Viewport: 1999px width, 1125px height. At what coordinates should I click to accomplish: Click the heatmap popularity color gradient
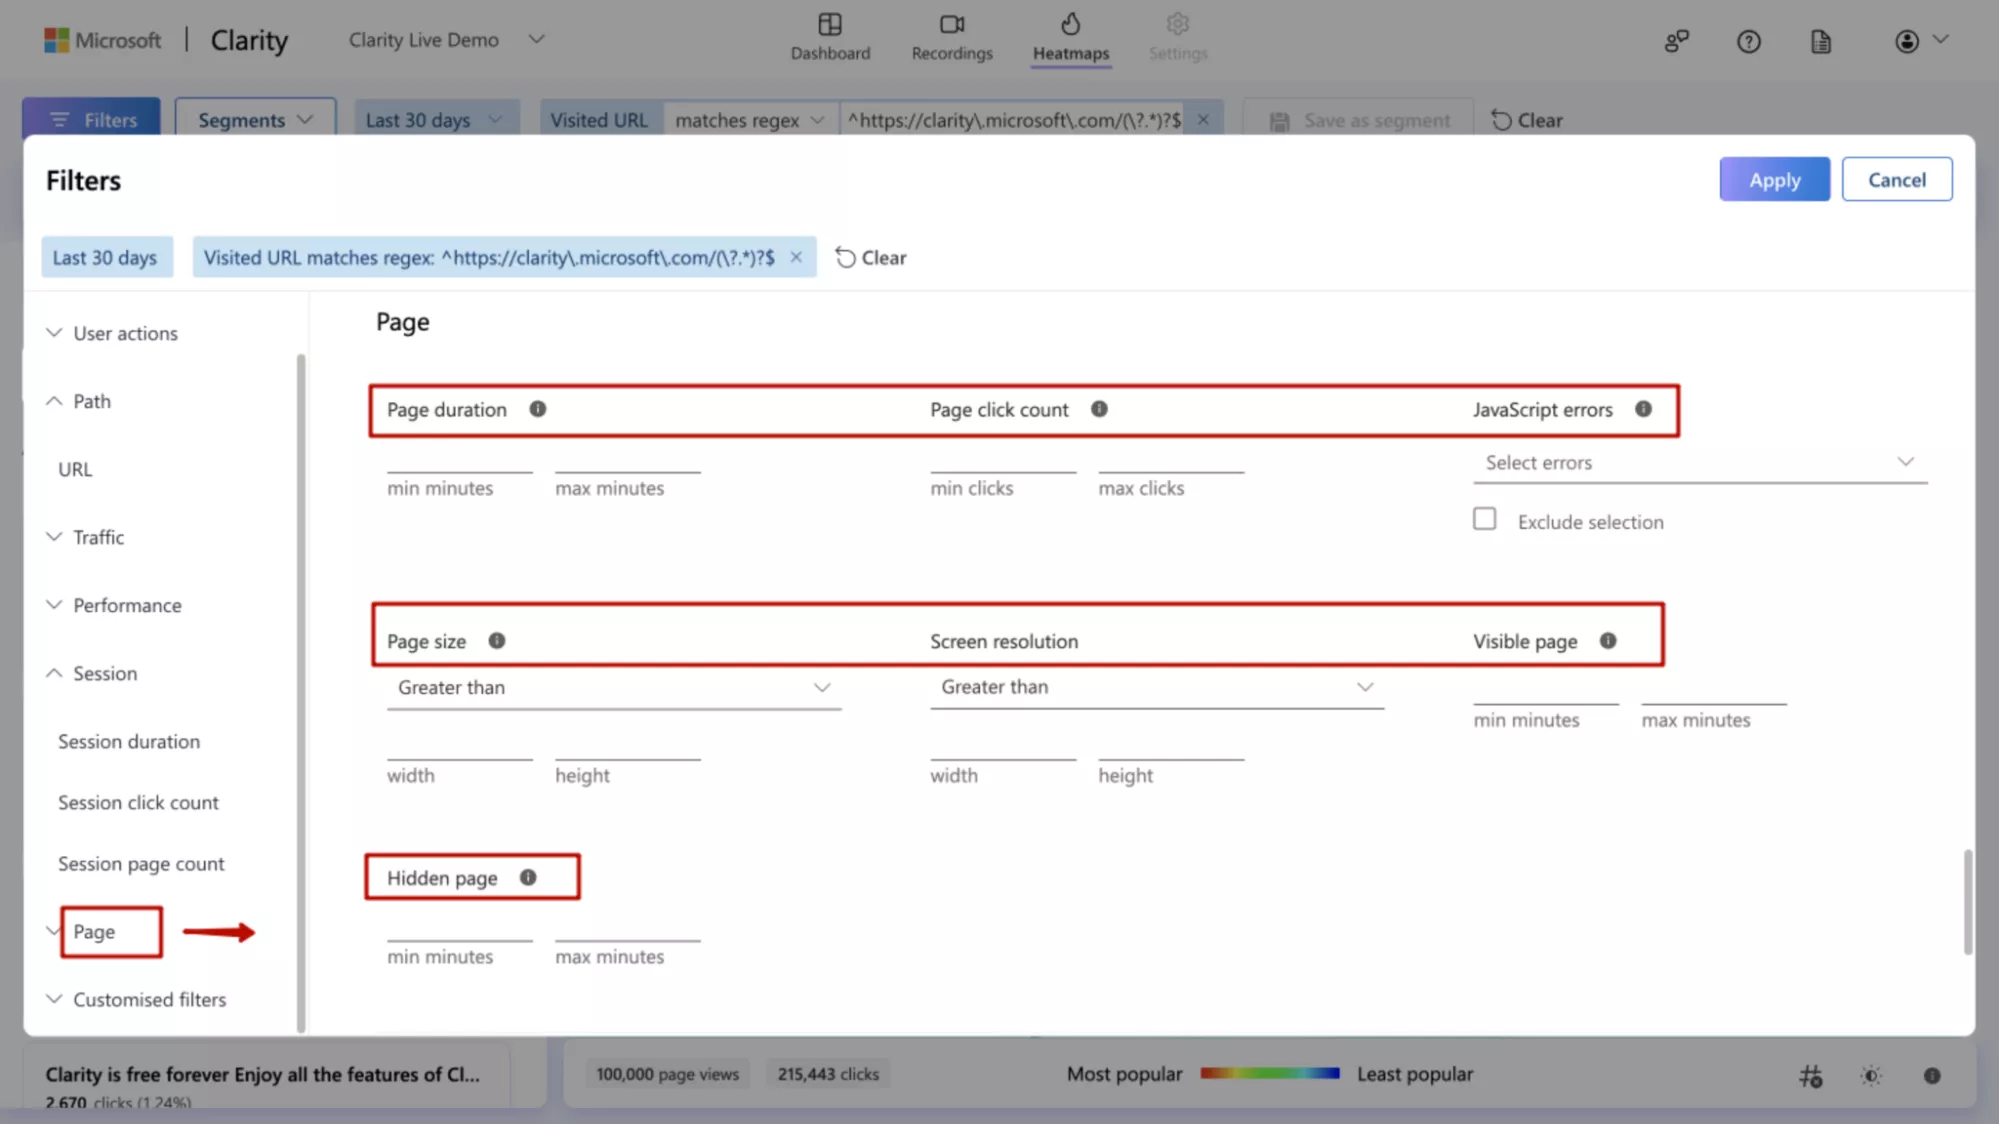point(1269,1073)
